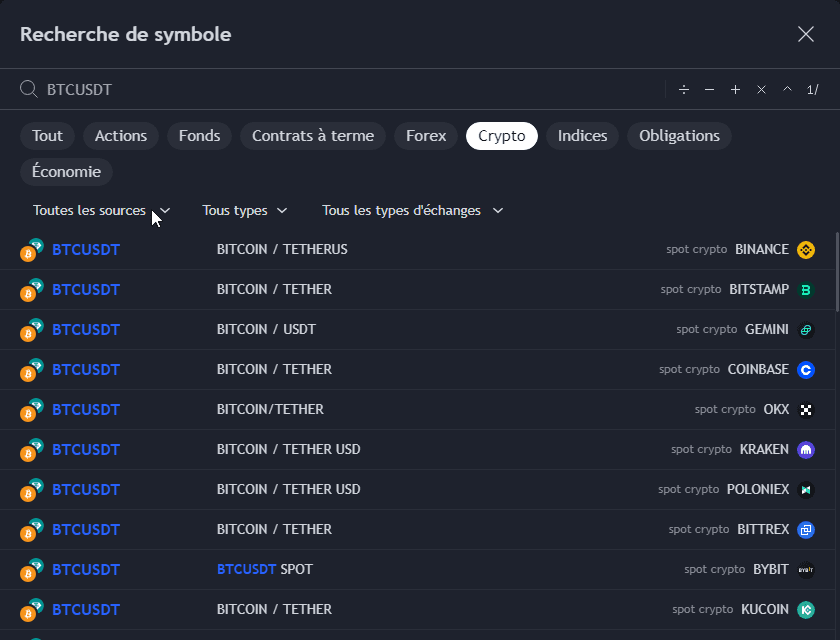The width and height of the screenshot is (840, 640).
Task: Click the symbol search input field
Action: click(350, 90)
